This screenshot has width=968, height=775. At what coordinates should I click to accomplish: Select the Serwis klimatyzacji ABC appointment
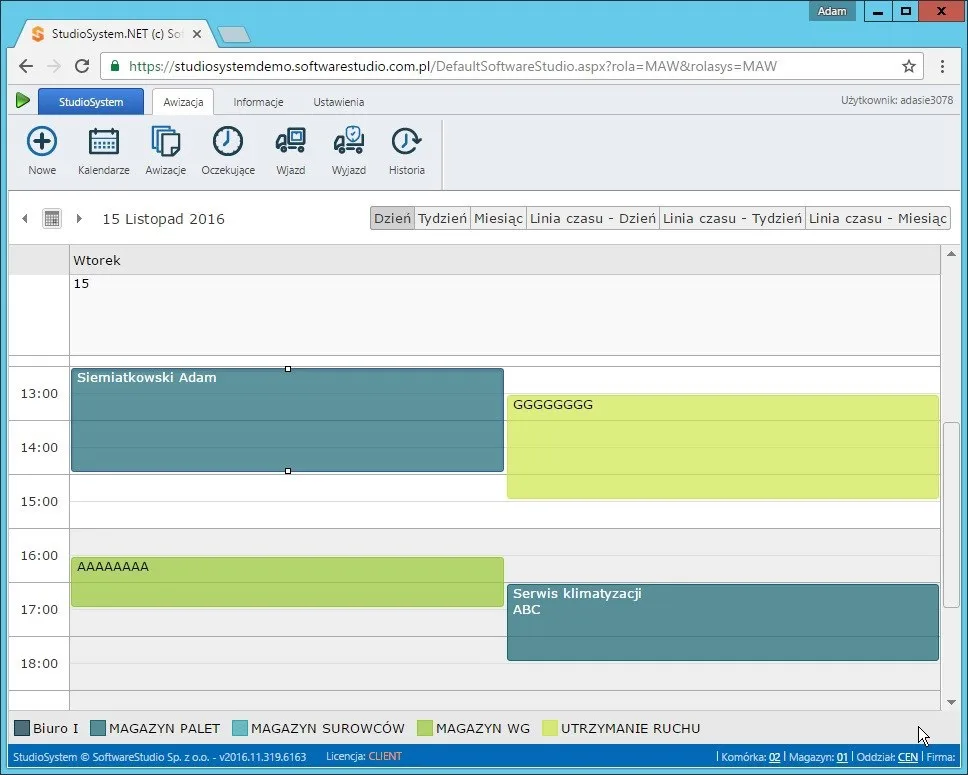[x=723, y=622]
